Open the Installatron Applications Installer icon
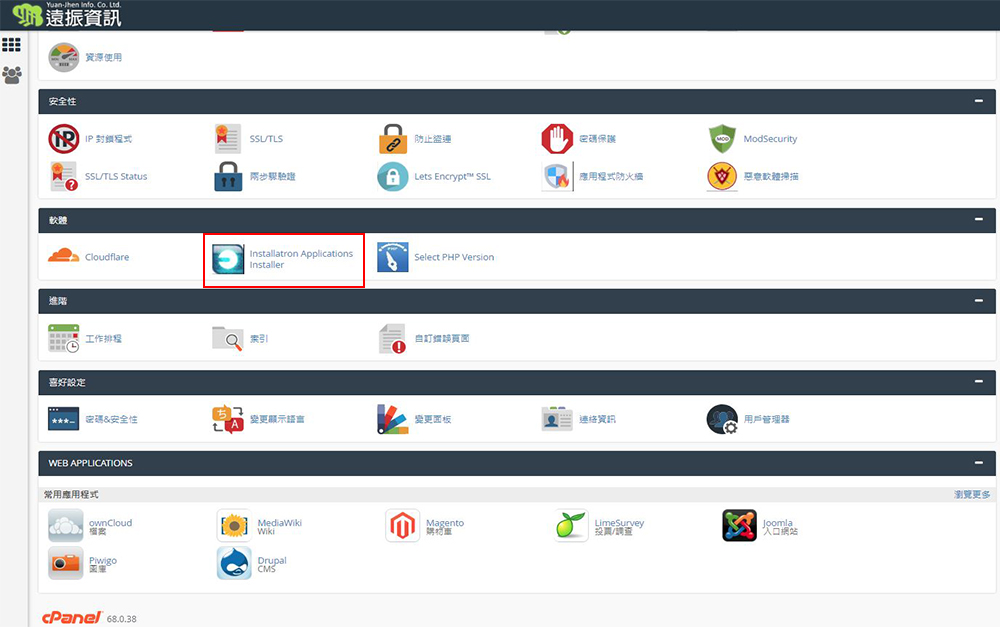The image size is (1000, 628). click(229, 258)
